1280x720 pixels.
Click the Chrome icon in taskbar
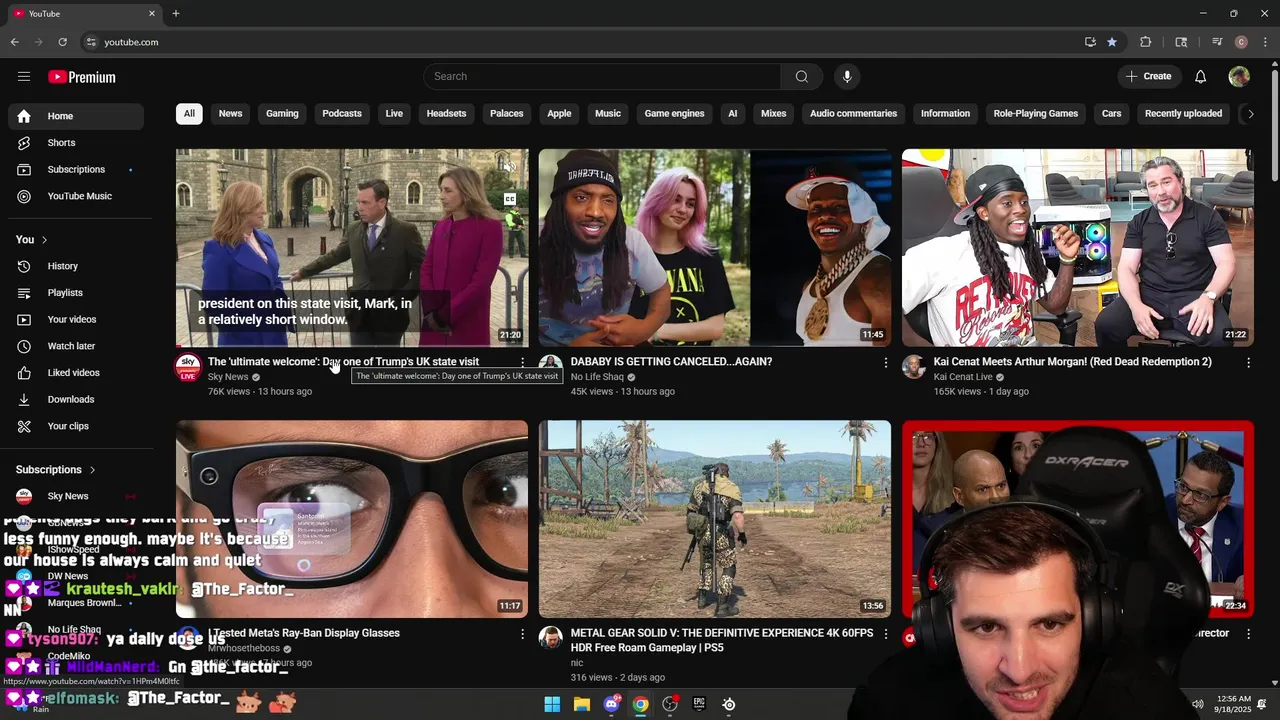640,705
